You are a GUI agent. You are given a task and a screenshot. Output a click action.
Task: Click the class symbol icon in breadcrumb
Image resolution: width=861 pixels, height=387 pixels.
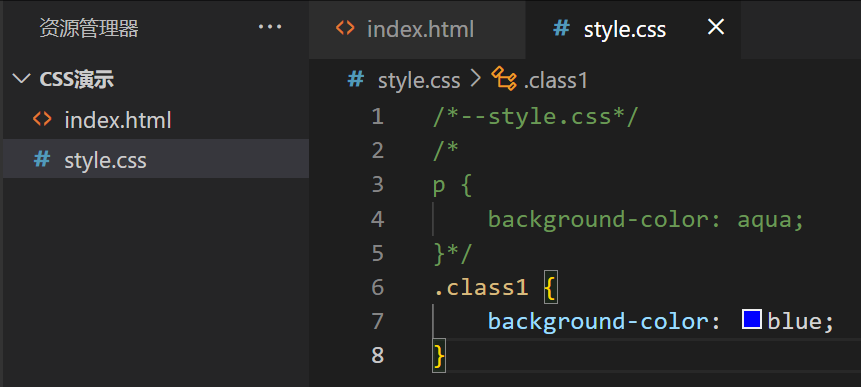(504, 78)
